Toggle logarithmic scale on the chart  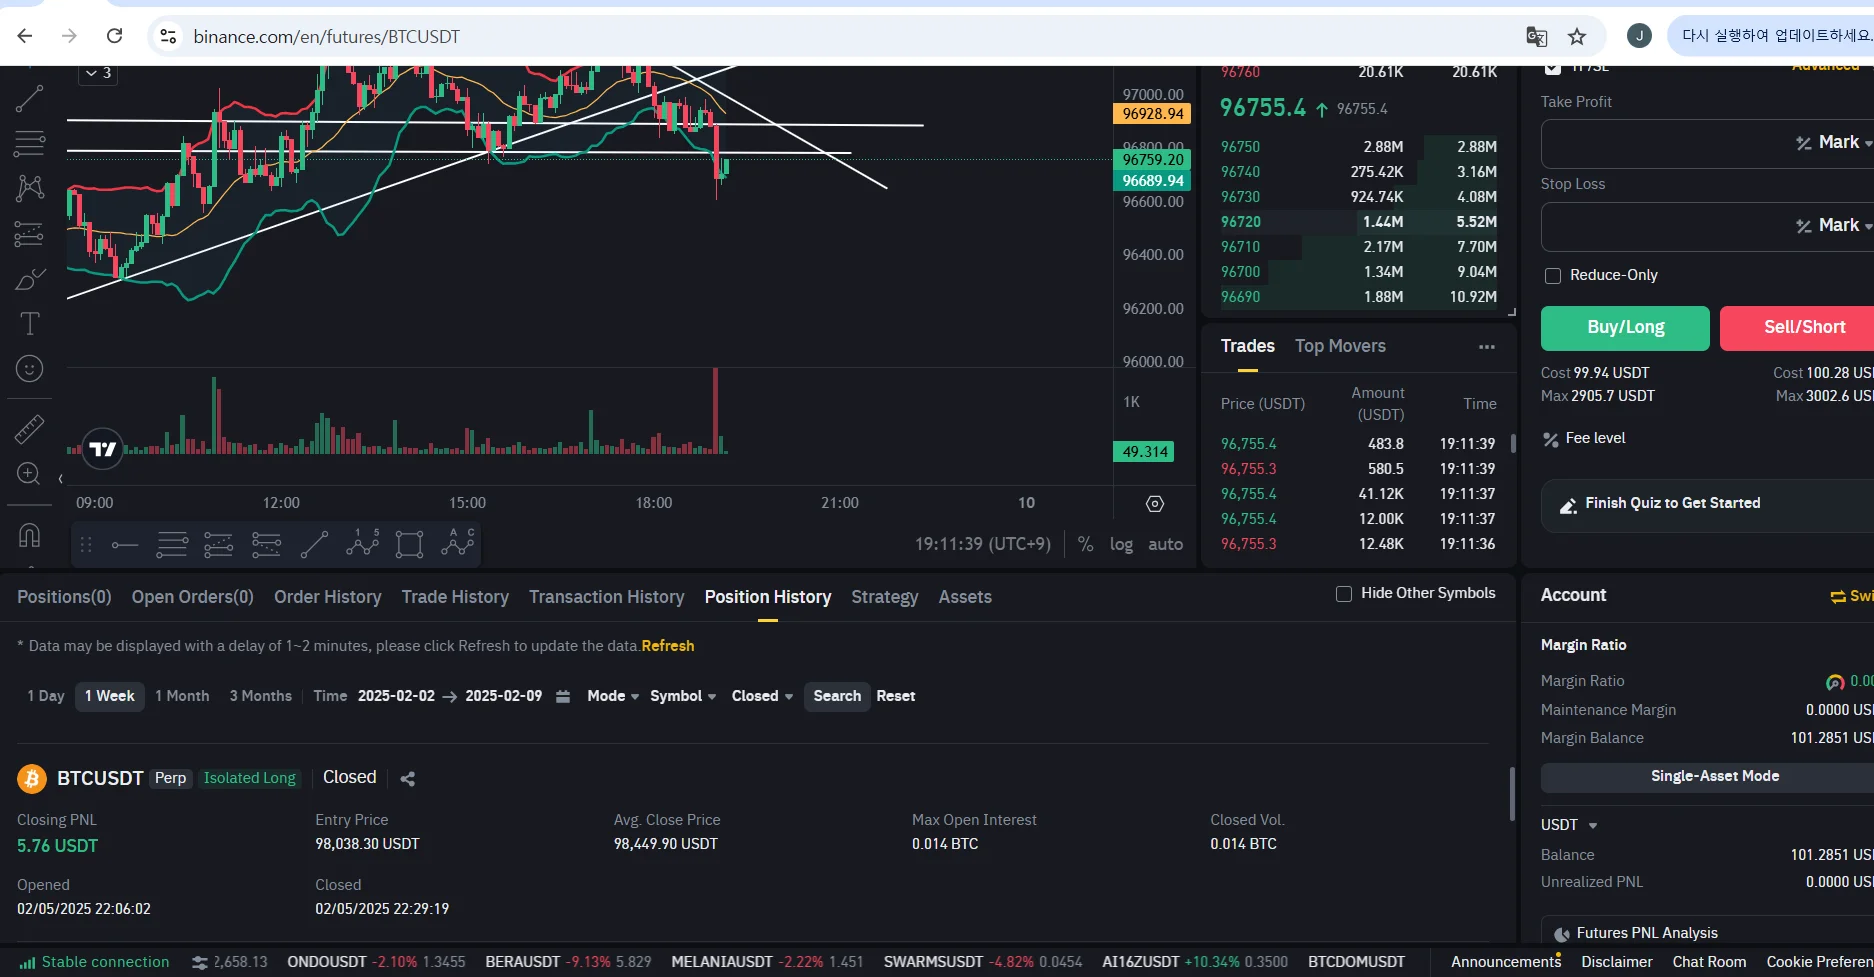pos(1121,544)
